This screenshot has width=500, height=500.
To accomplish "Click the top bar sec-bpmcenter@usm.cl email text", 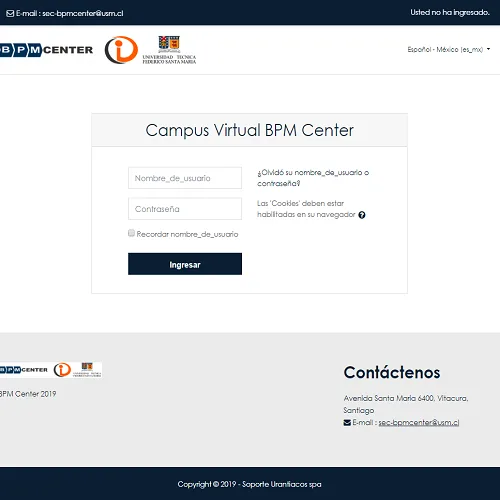I will (x=83, y=13).
